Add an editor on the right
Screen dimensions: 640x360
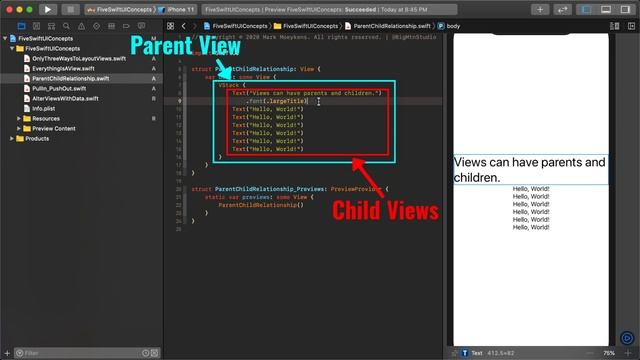click(631, 26)
